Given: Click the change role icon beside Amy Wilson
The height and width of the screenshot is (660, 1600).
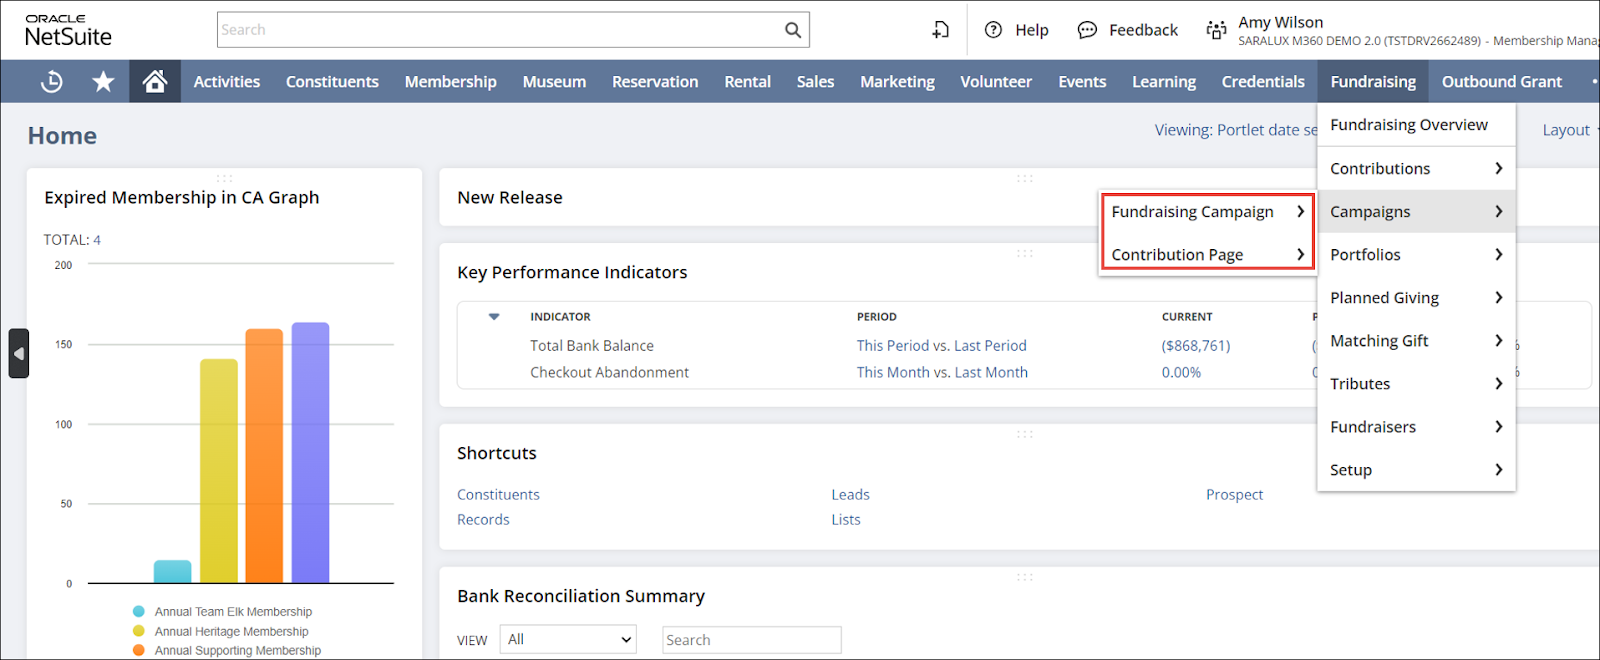Looking at the screenshot, I should (x=1216, y=30).
